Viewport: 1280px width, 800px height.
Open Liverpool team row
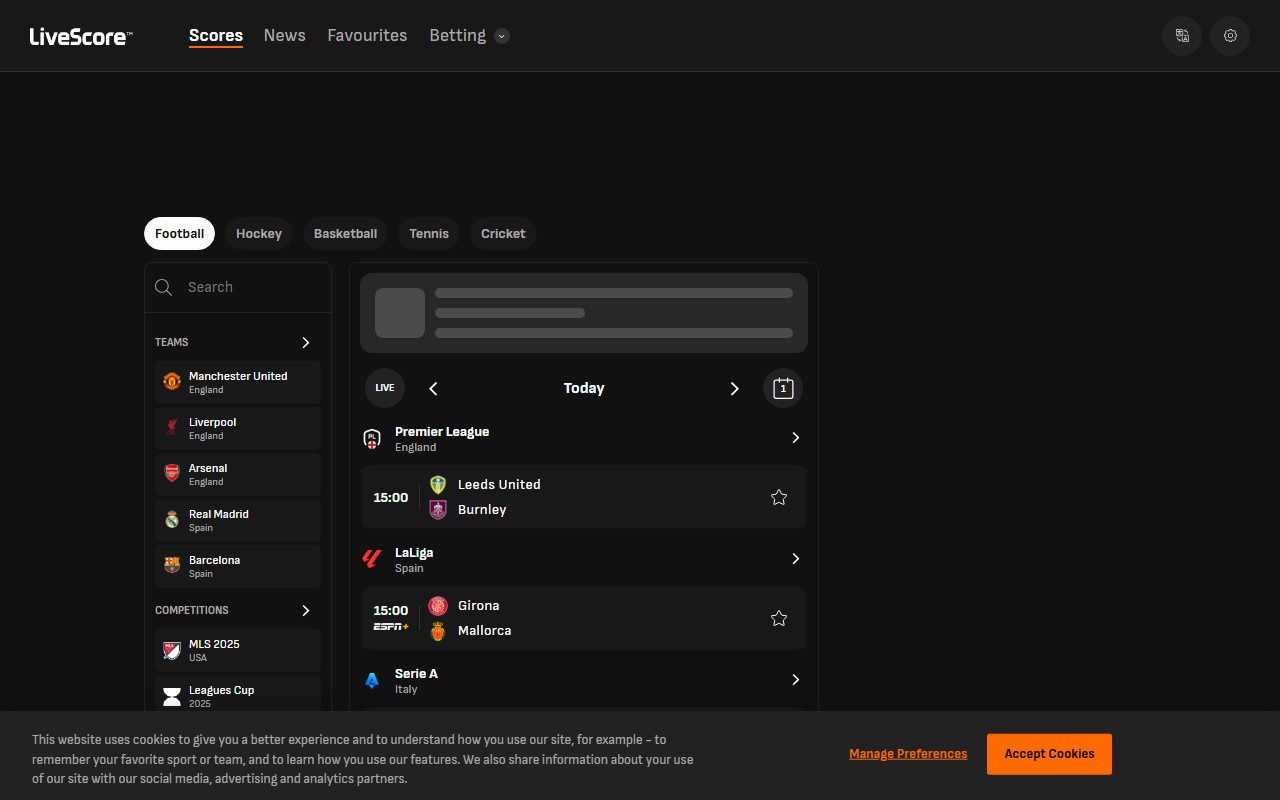tap(238, 428)
